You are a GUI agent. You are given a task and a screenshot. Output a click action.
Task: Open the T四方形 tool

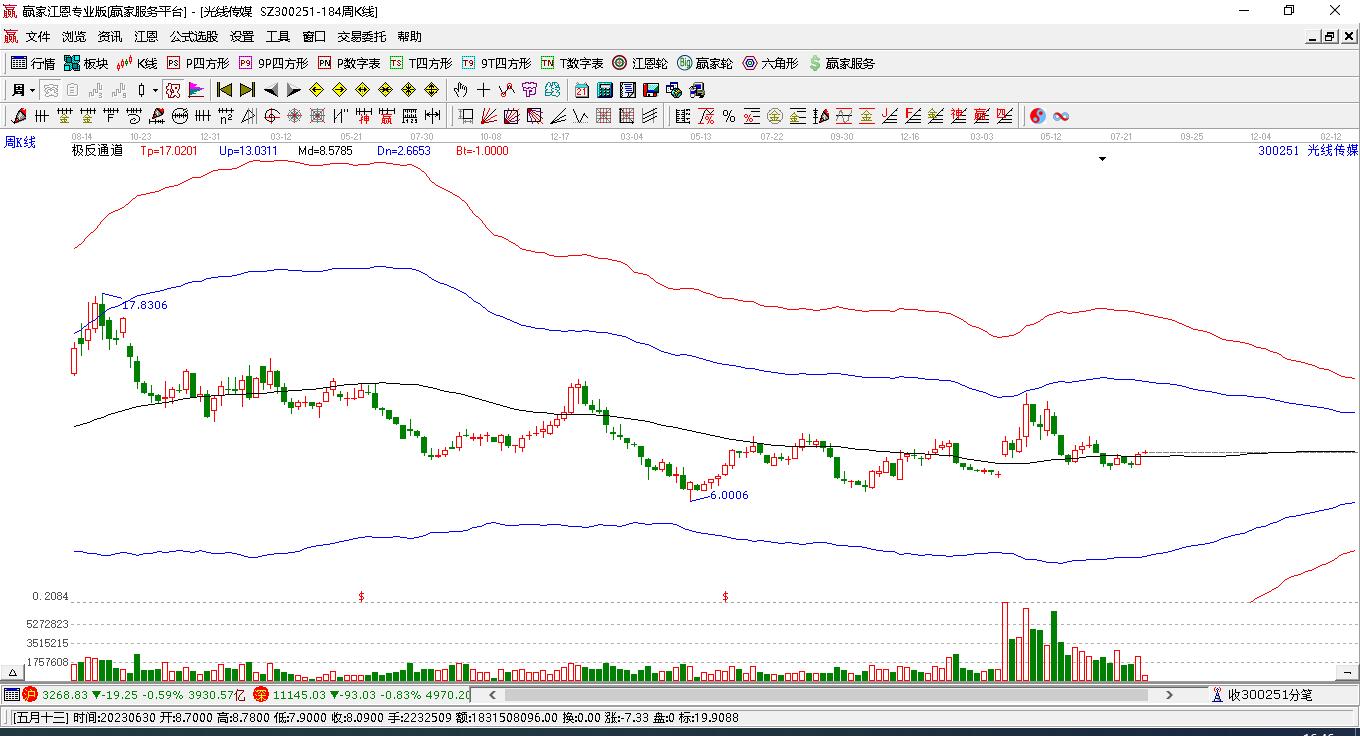point(421,63)
